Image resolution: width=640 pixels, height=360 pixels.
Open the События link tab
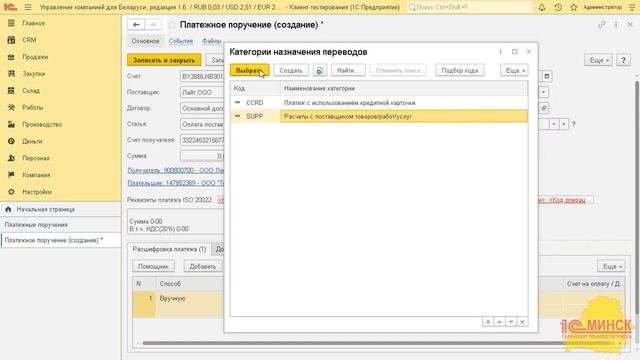click(181, 41)
